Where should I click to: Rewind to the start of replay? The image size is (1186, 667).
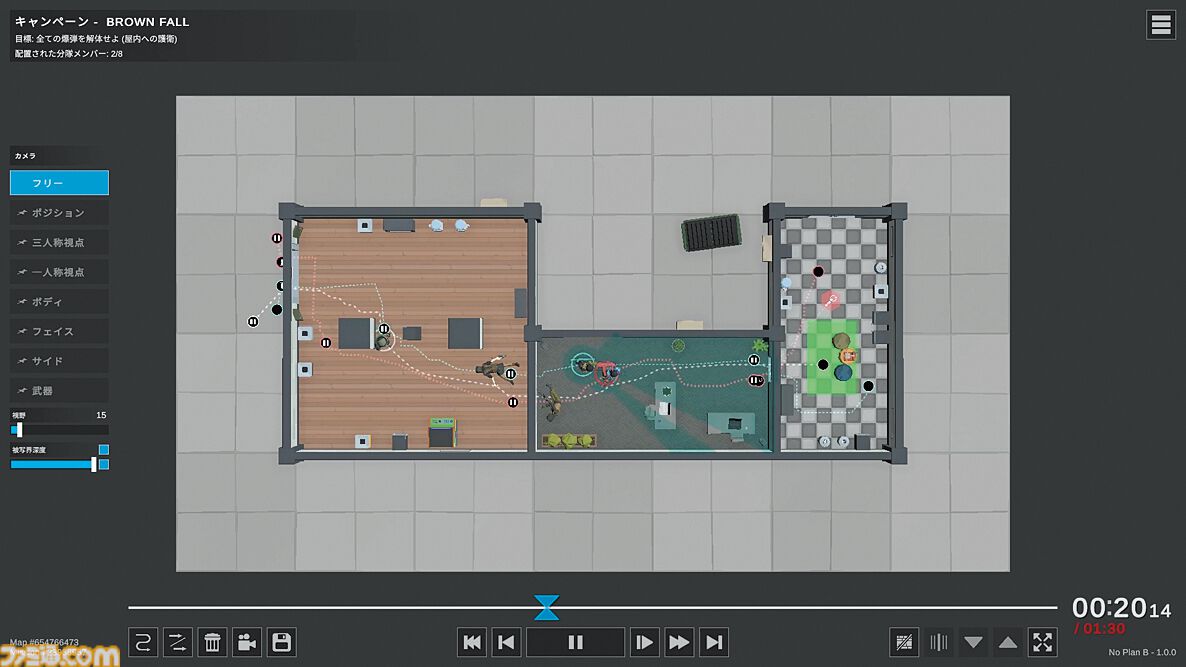[x=472, y=642]
